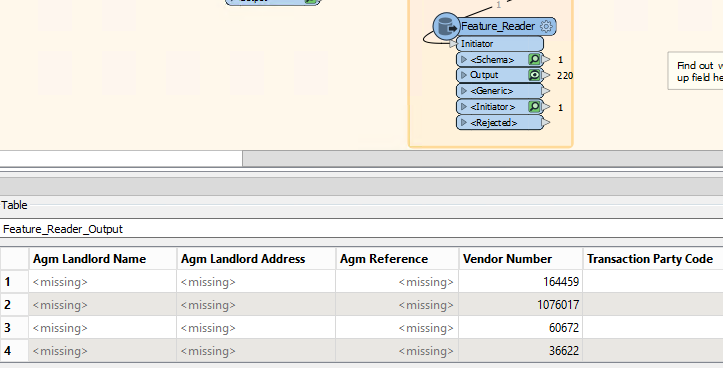Click Agm Reference cell in row 3
Image resolution: width=723 pixels, height=368 pixels.
pos(397,328)
